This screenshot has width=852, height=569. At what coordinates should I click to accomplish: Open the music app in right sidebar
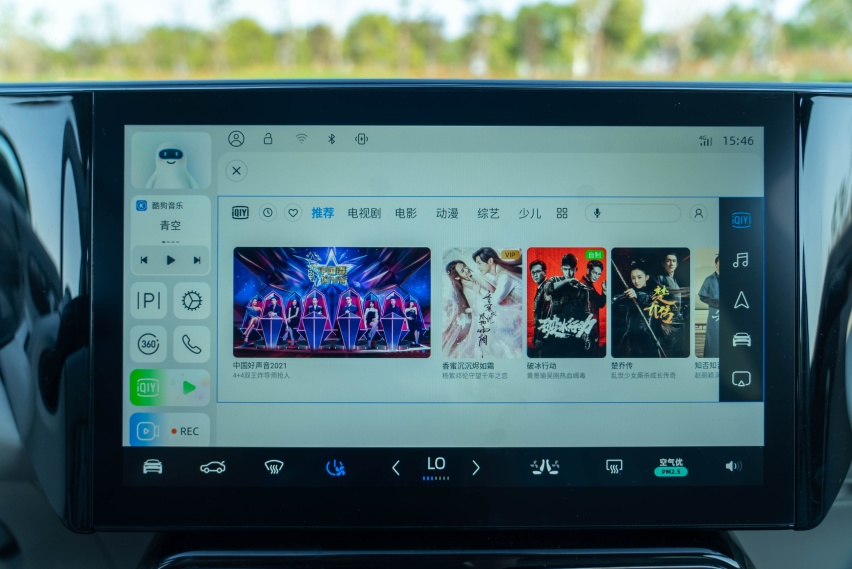(741, 260)
